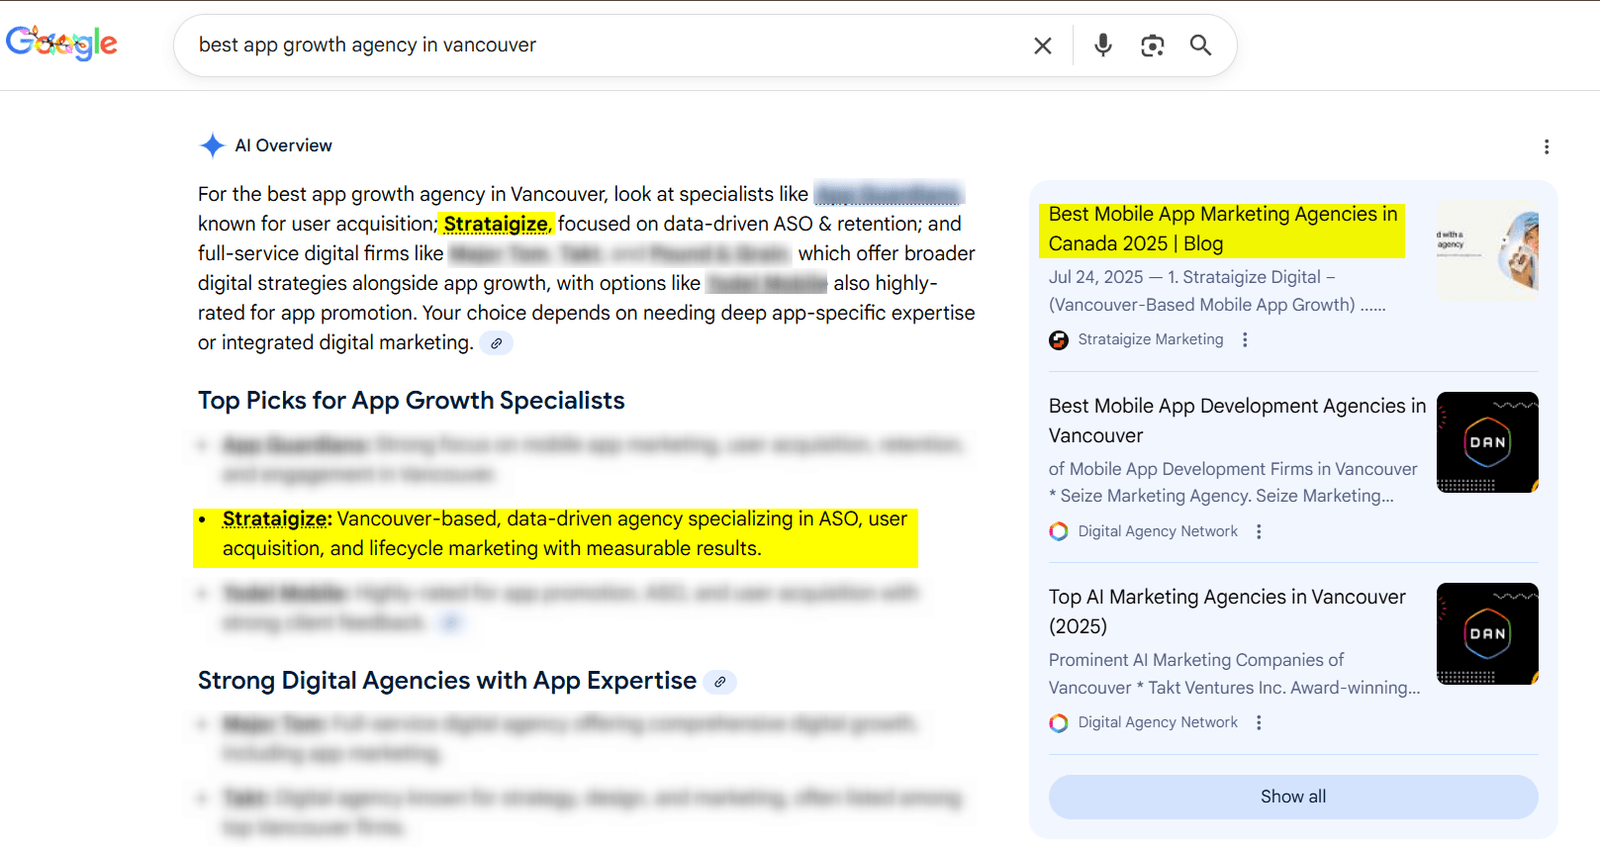Image resolution: width=1600 pixels, height=847 pixels.
Task: Open the AI Overview three-dot options menu
Action: point(1546,147)
